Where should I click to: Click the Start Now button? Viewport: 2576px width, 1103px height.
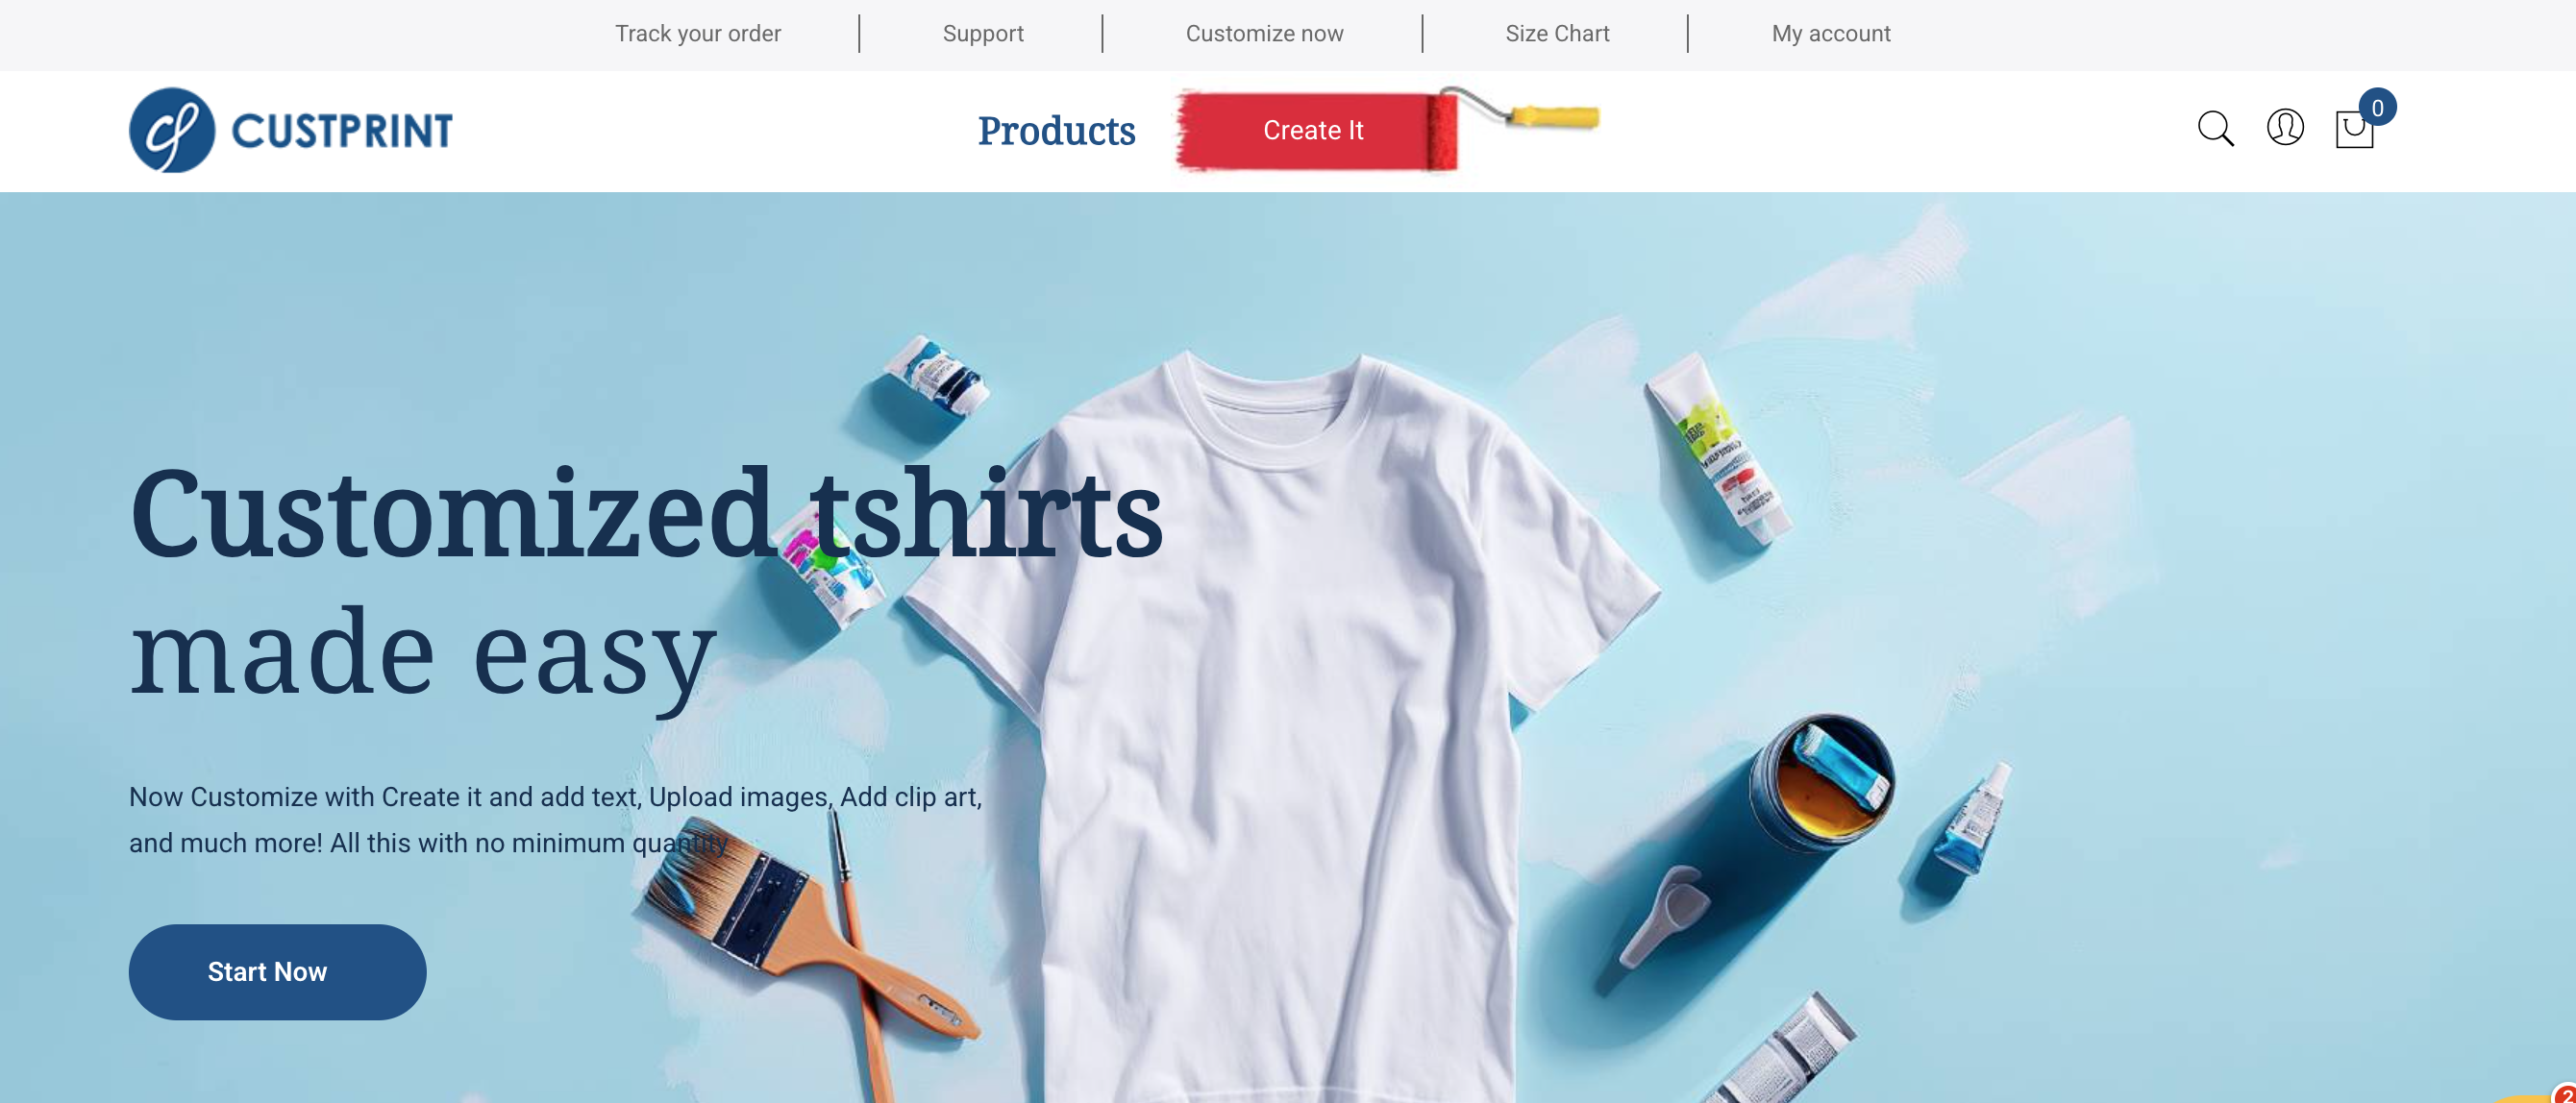click(x=277, y=971)
